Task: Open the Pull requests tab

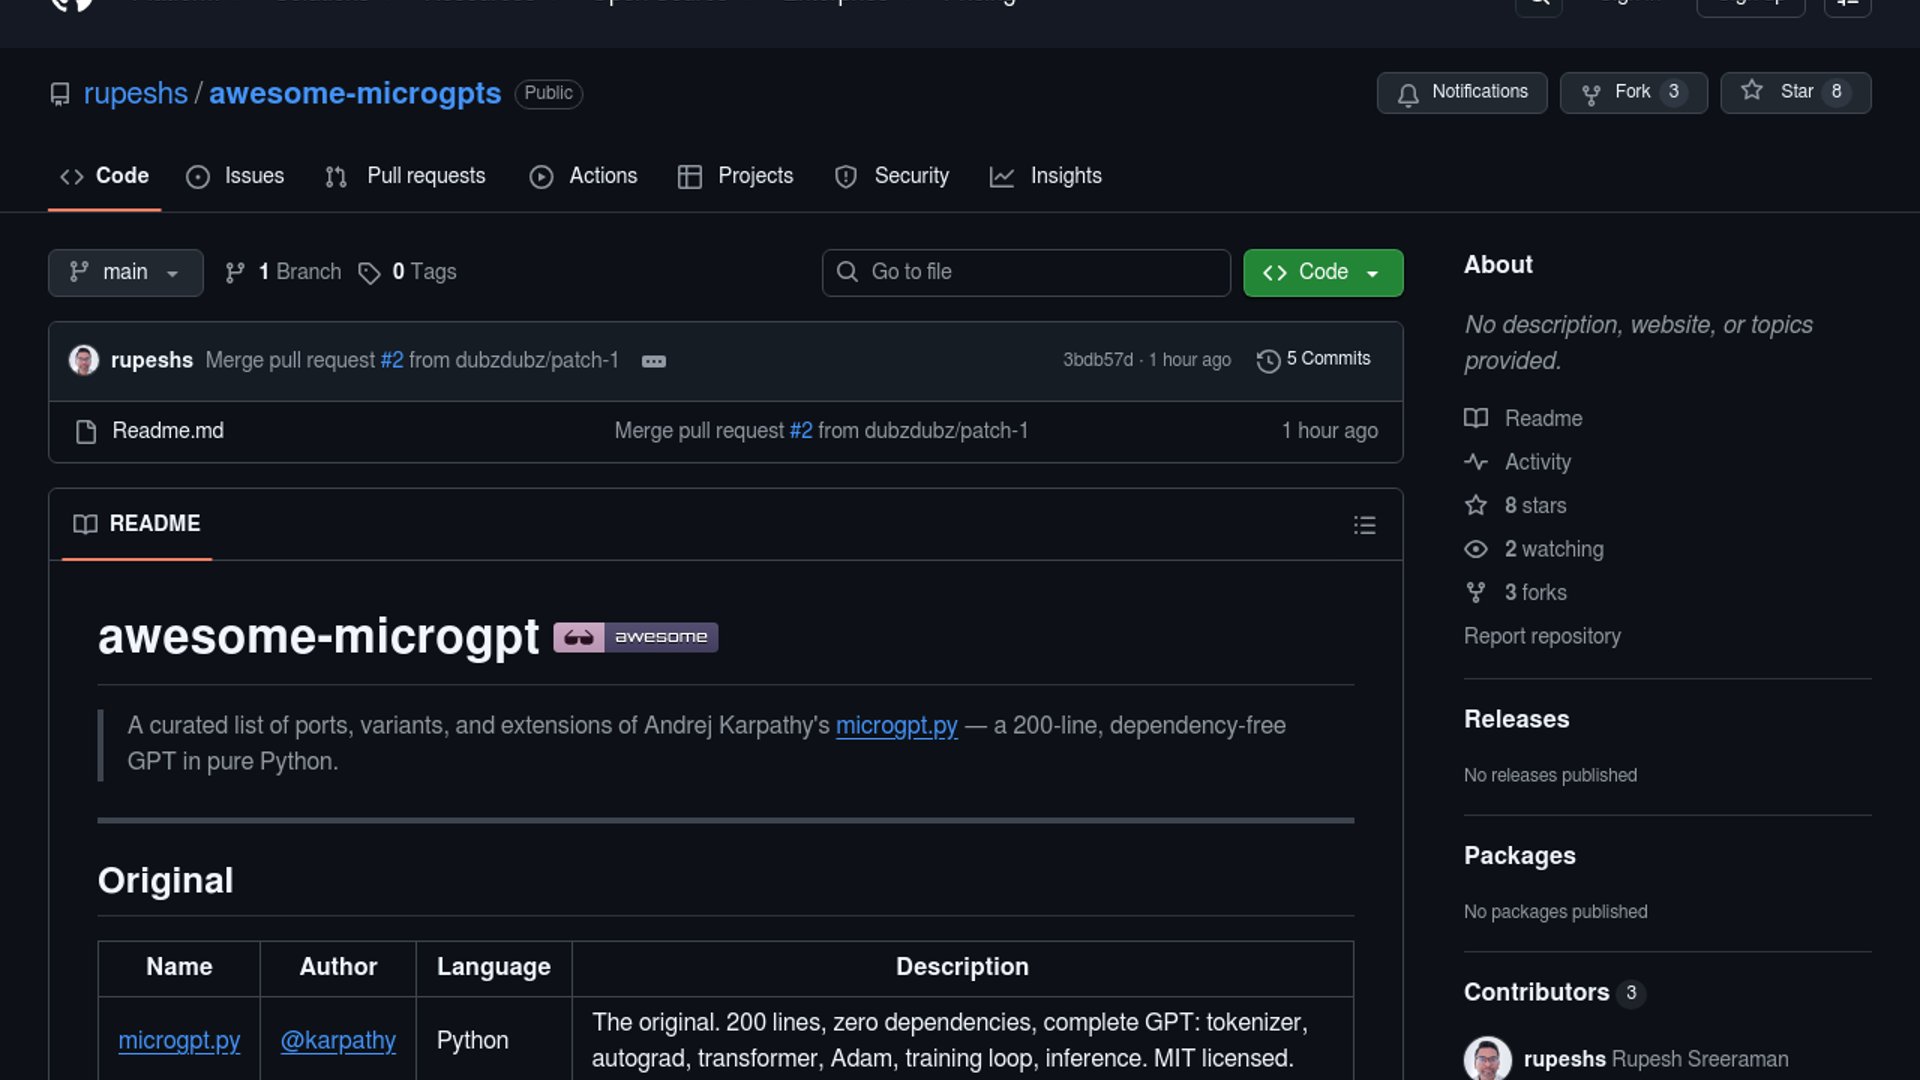Action: pos(406,176)
